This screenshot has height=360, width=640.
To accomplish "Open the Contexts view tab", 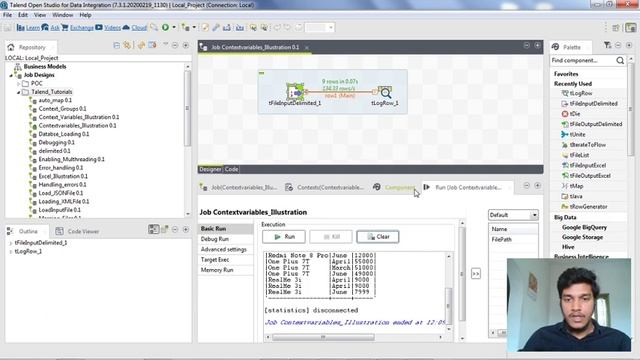I will pos(325,187).
